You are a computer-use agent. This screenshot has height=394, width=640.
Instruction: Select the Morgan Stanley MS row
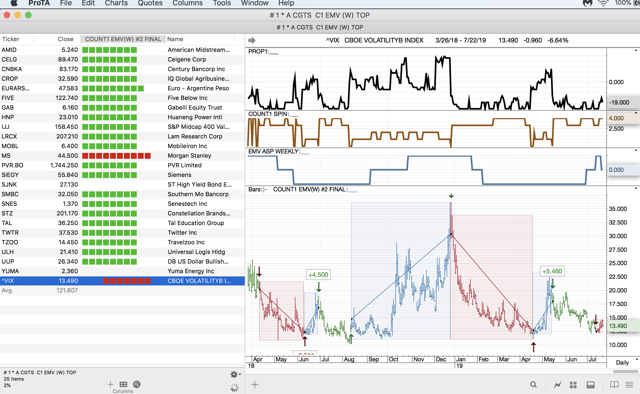click(122, 156)
